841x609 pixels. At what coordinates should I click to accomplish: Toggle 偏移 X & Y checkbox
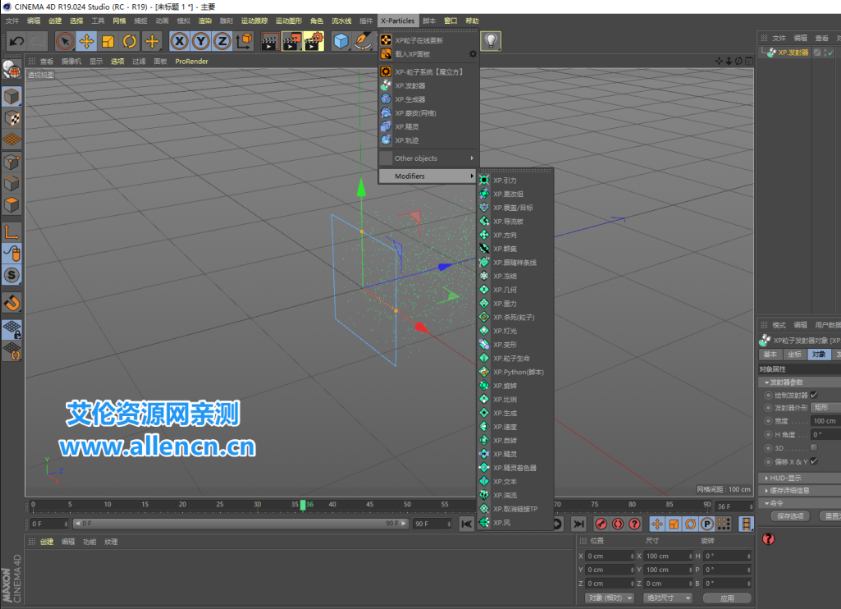tap(814, 461)
